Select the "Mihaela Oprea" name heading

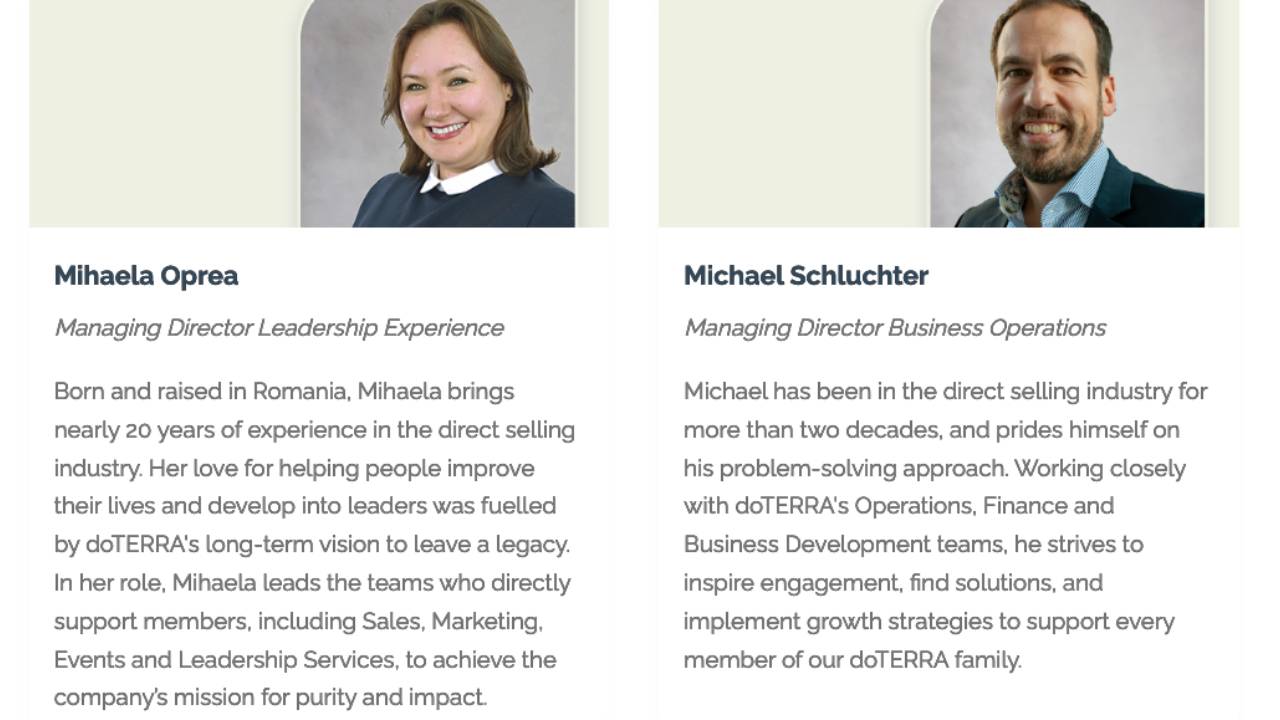pos(146,276)
